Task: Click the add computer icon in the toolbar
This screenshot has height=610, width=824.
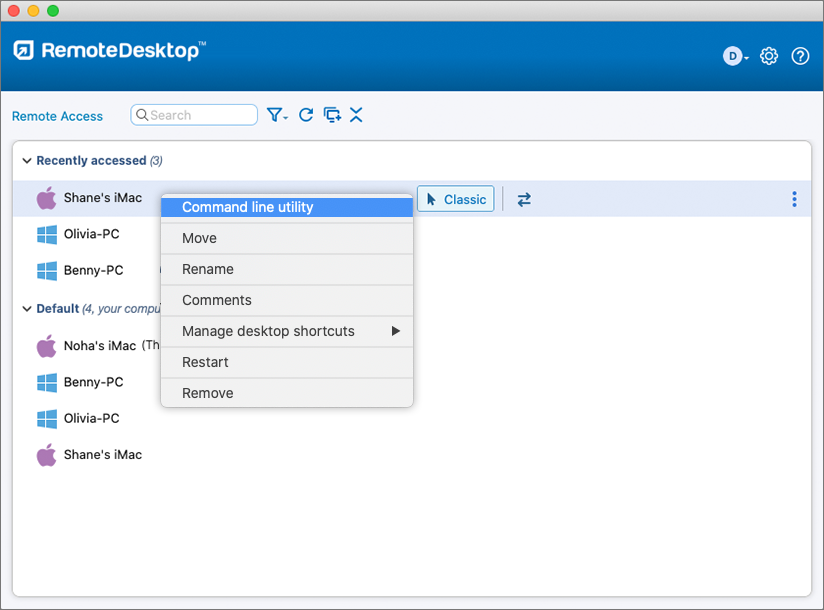Action: tap(332, 115)
